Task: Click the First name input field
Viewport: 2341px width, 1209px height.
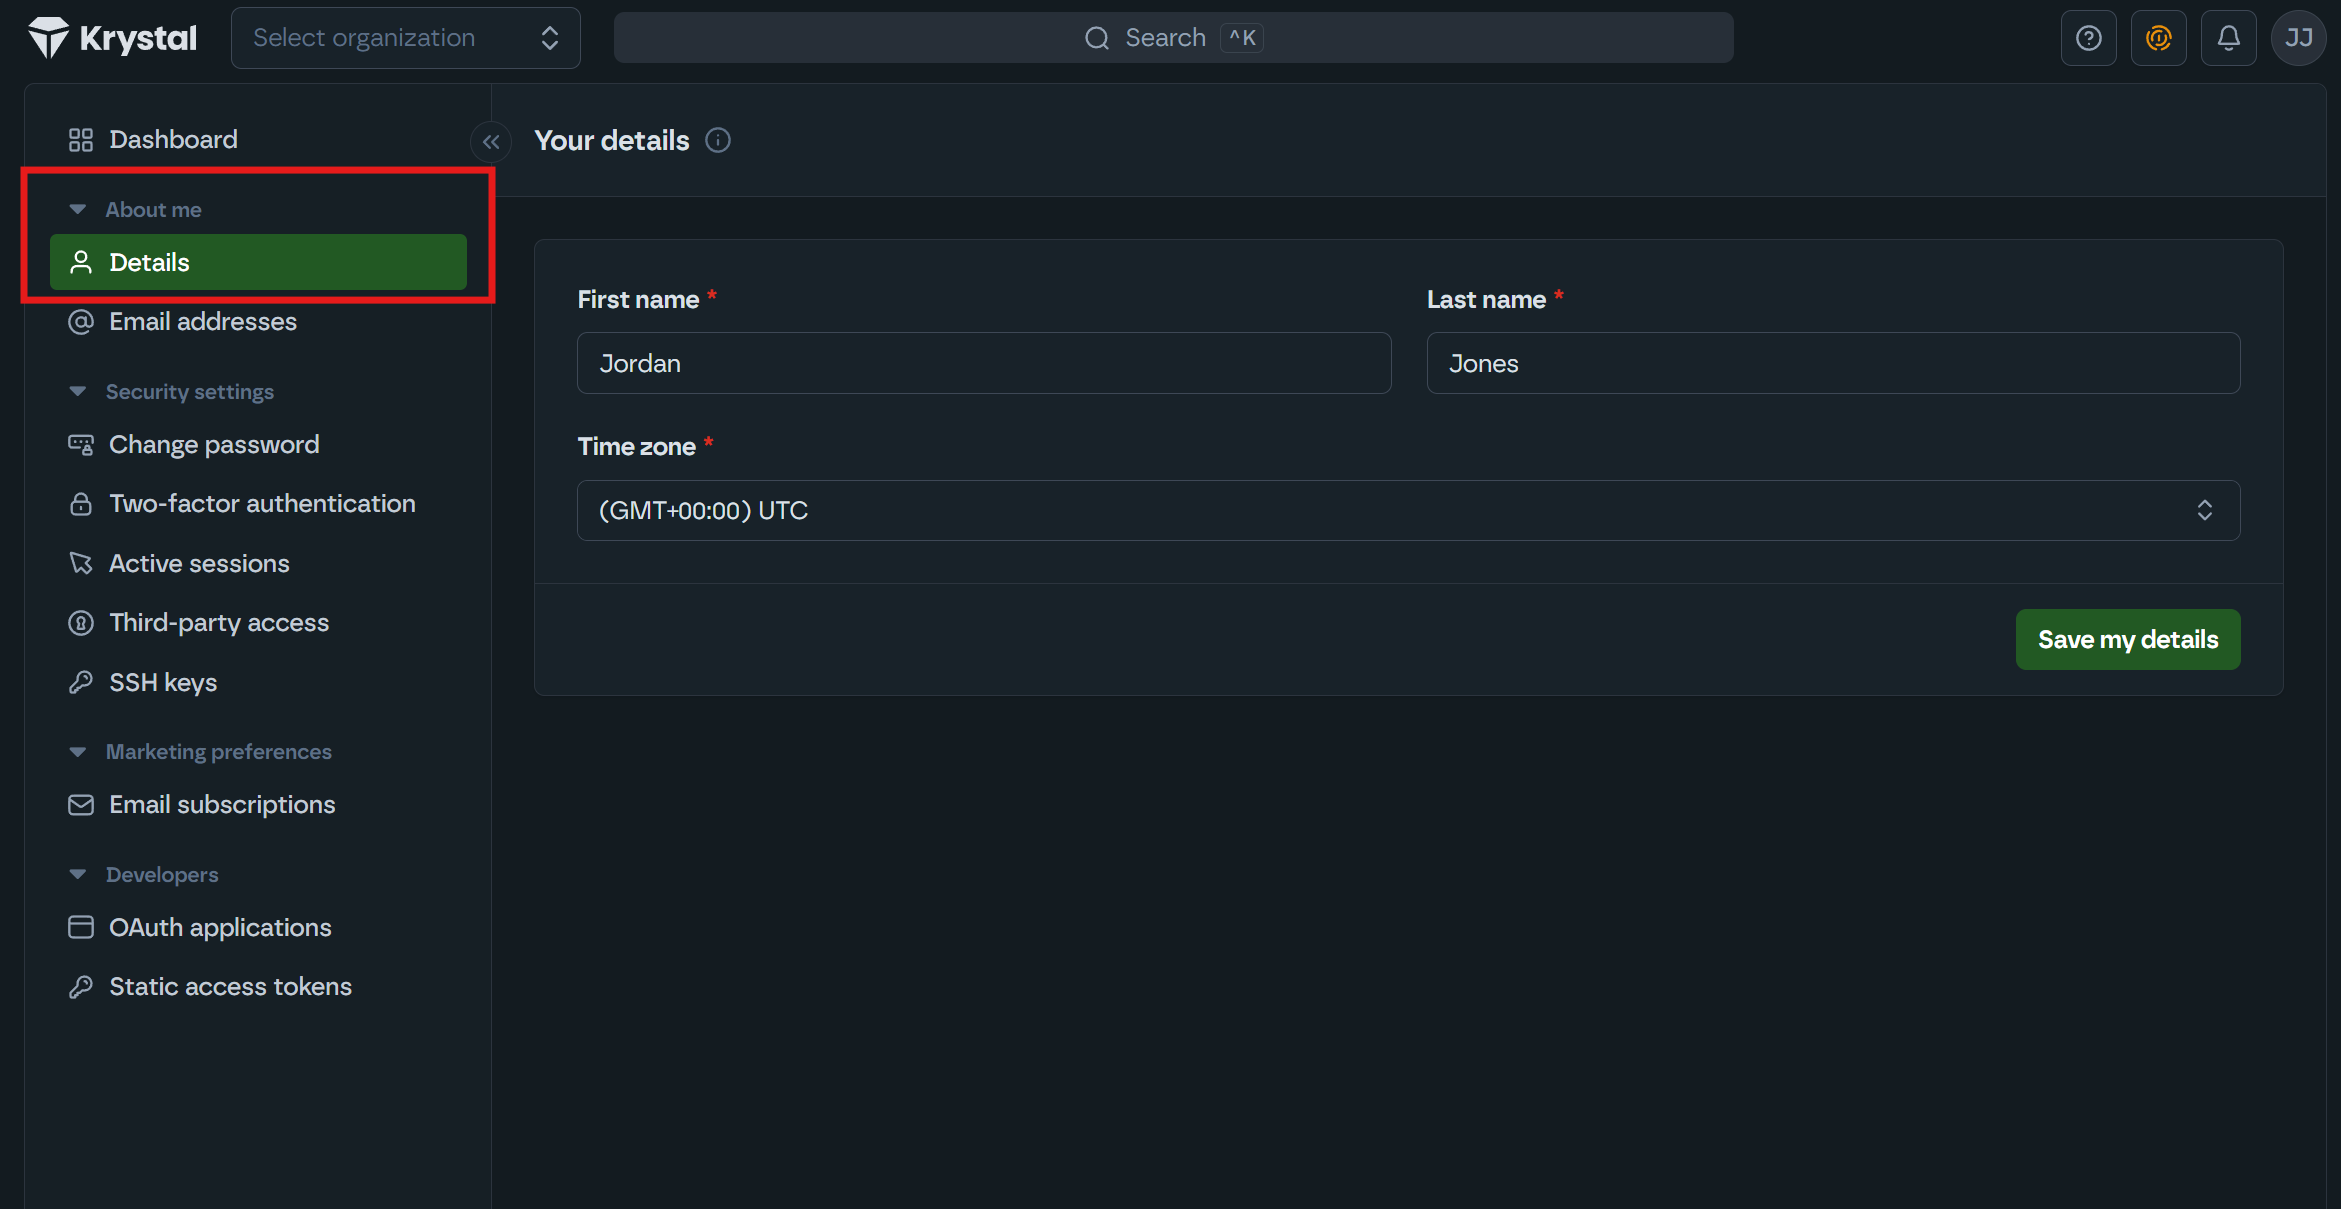Action: [983, 363]
